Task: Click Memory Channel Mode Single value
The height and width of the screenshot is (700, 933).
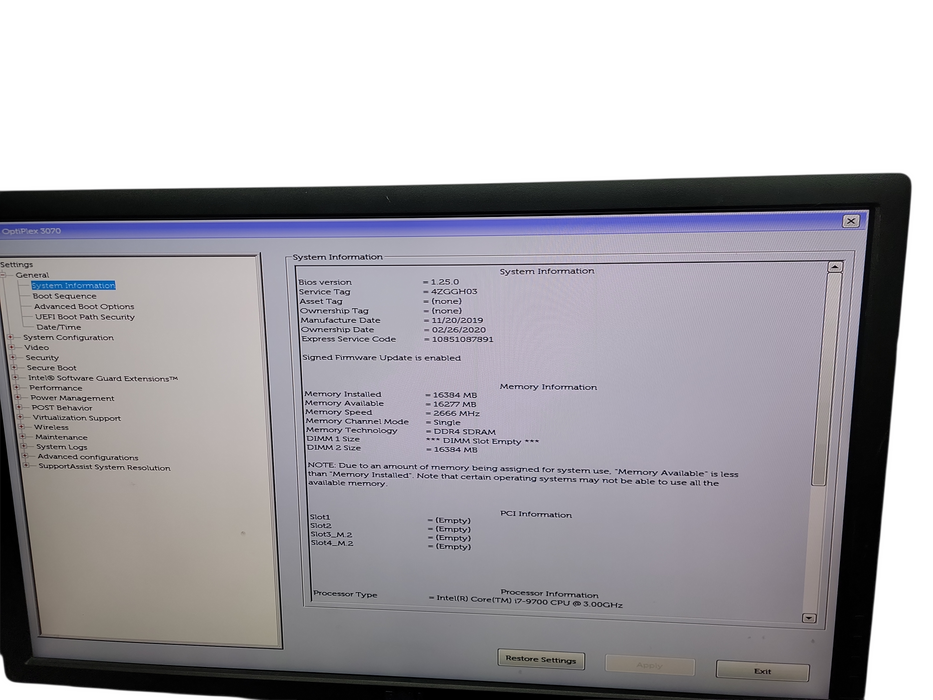Action: [x=446, y=422]
